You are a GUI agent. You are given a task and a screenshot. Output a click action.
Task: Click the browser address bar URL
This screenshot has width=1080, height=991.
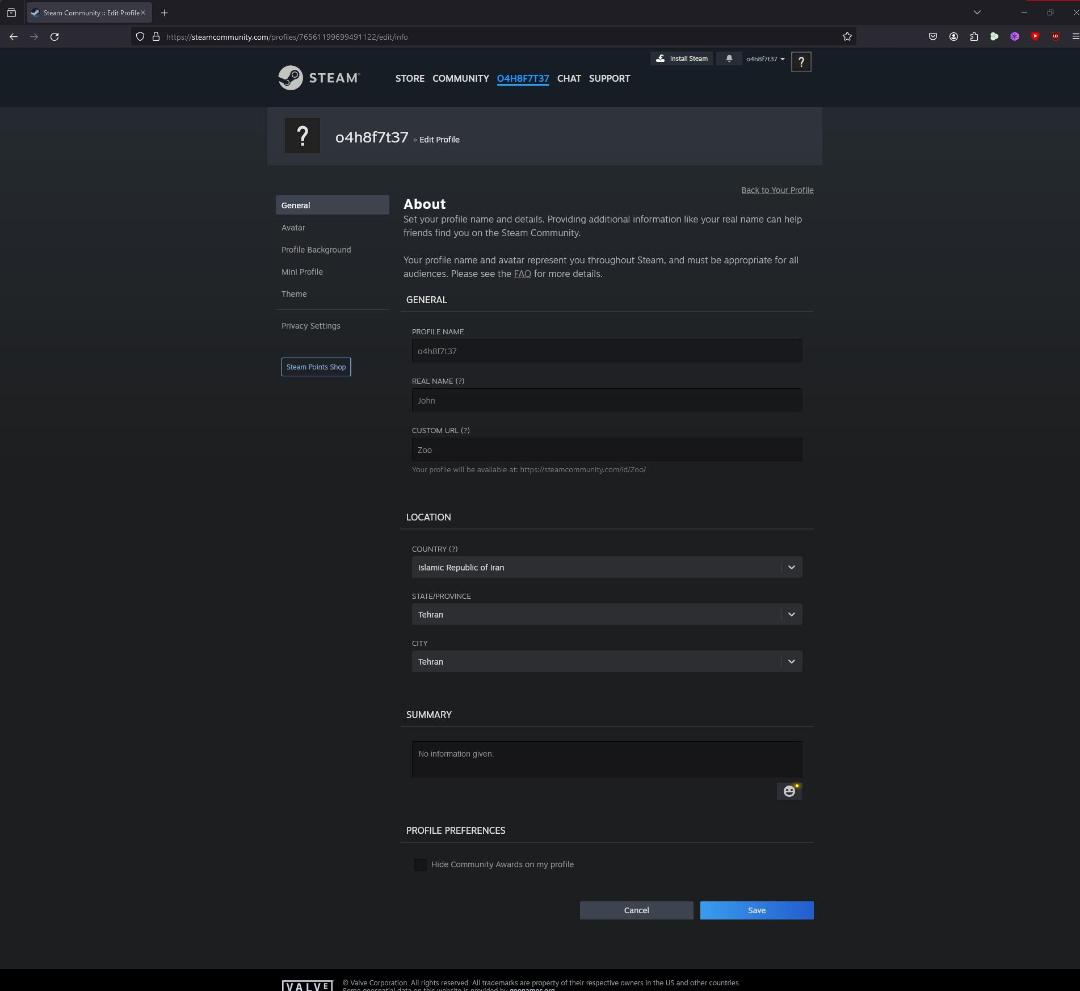click(287, 37)
